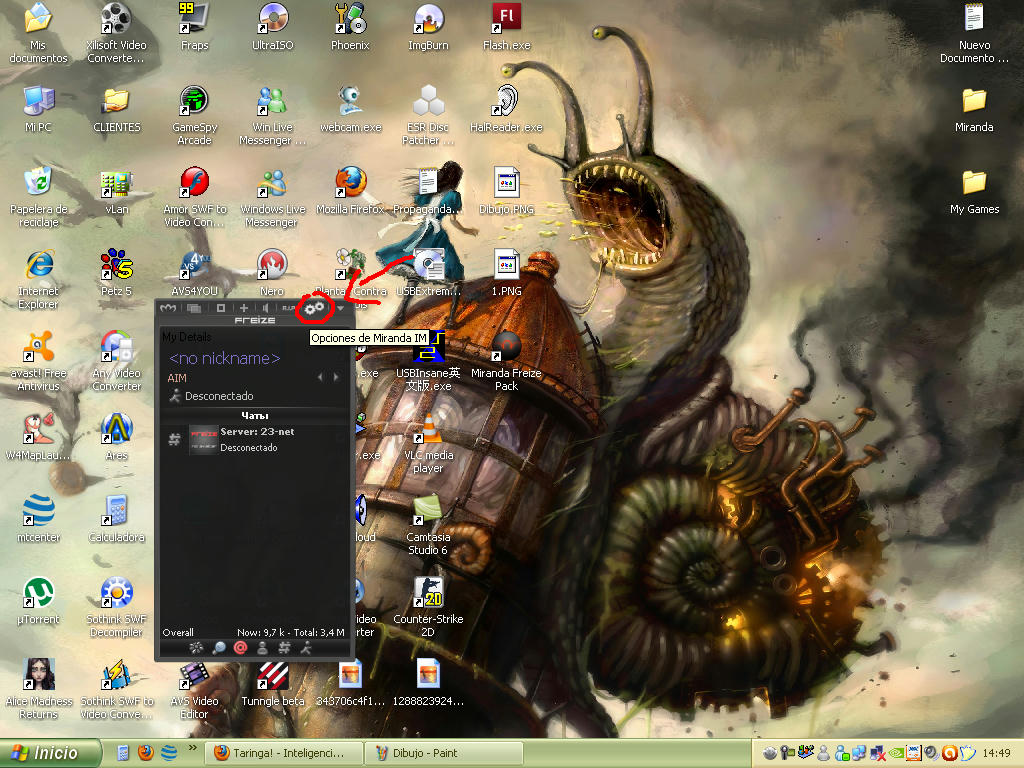Image resolution: width=1024 pixels, height=768 pixels.
Task: Go to previous account with left arrow
Action: click(320, 377)
